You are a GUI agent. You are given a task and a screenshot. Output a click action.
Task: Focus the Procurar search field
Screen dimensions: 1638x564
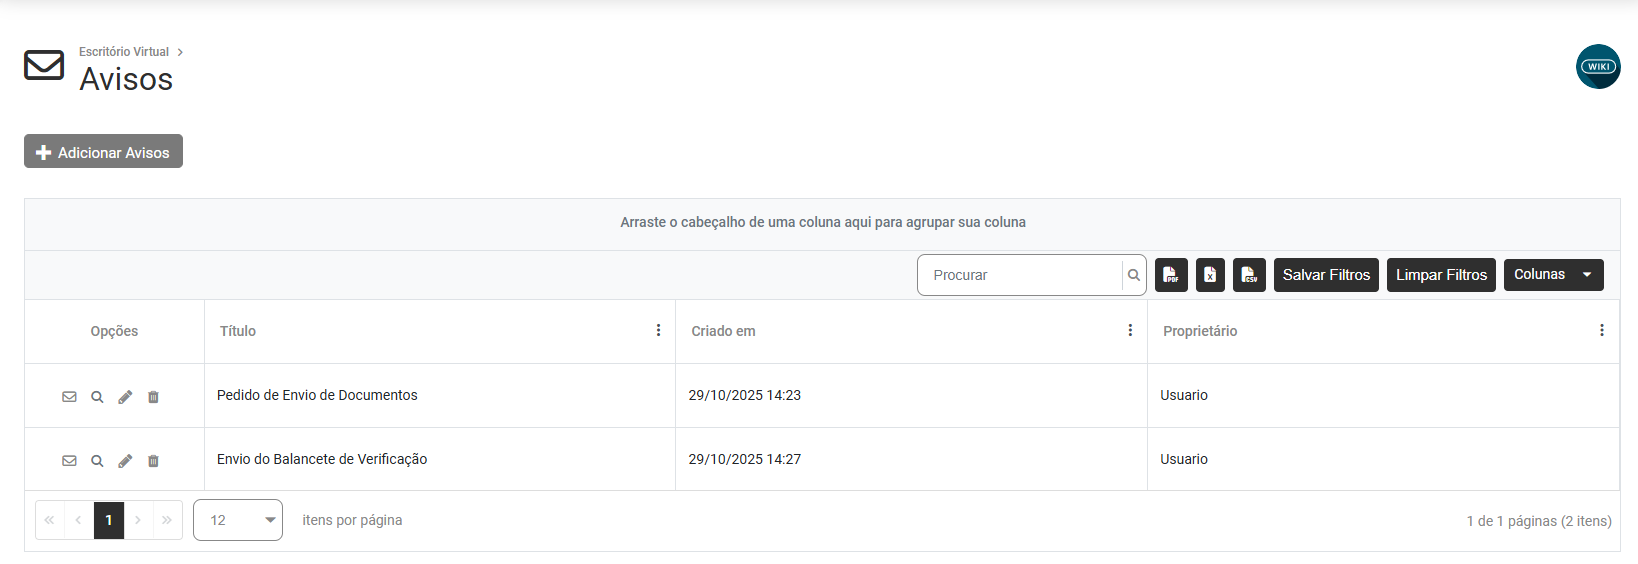tap(1020, 275)
